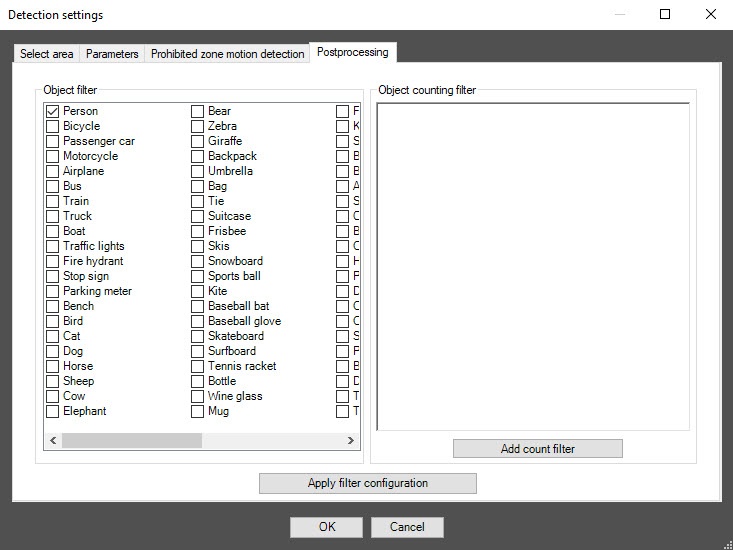Uncheck the Person object filter
The height and width of the screenshot is (550, 733).
52,111
